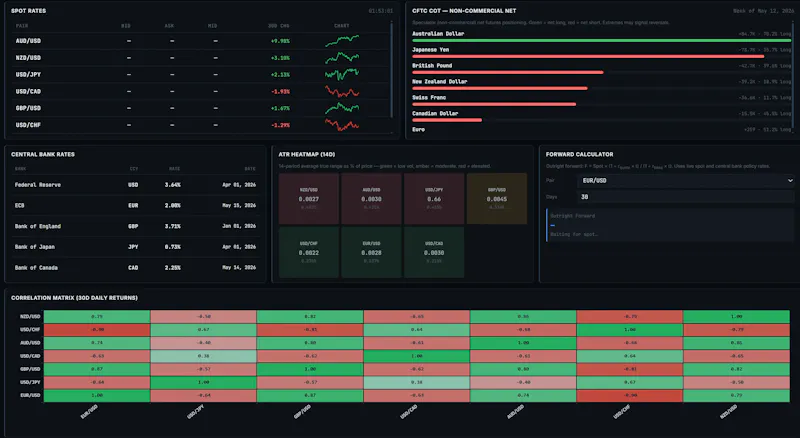Click the USD/CHF vs EUR/USD correlation cell
The width and height of the screenshot is (800, 438).
[97, 330]
